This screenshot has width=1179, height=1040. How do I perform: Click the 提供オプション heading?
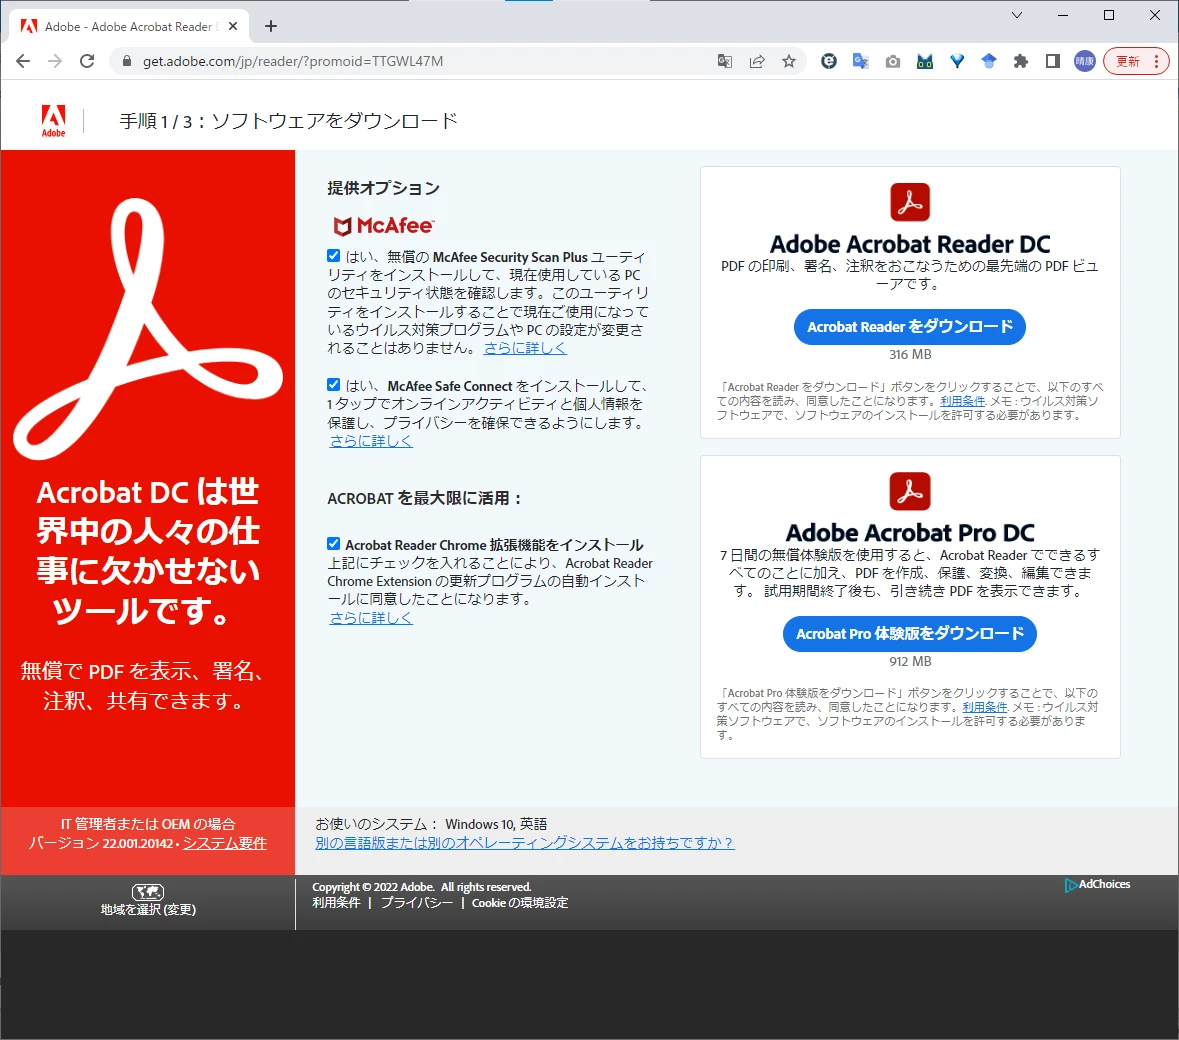[383, 188]
